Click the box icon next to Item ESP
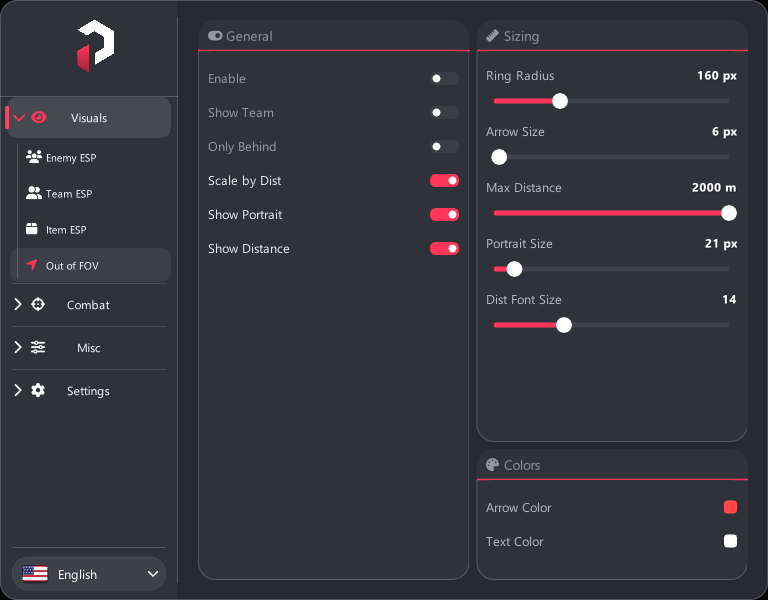The height and width of the screenshot is (600, 768). [32, 229]
